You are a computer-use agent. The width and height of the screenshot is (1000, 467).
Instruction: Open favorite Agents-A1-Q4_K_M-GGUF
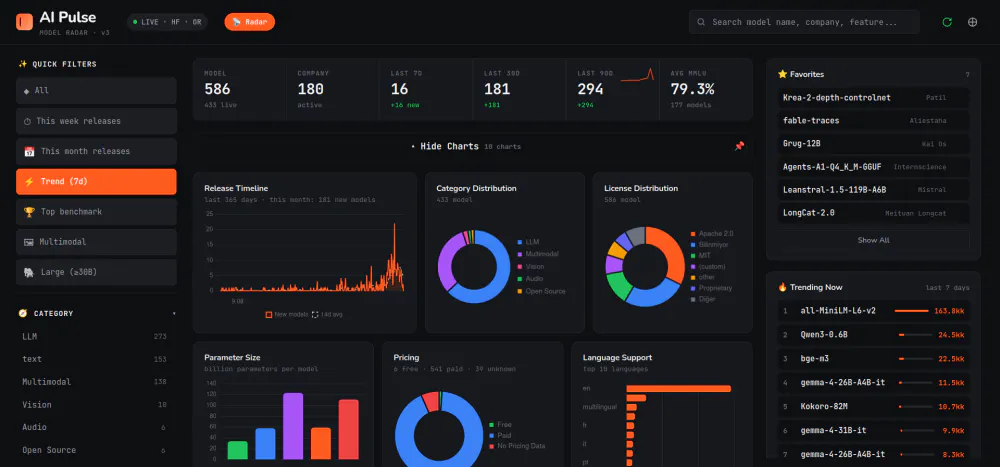click(x=873, y=167)
